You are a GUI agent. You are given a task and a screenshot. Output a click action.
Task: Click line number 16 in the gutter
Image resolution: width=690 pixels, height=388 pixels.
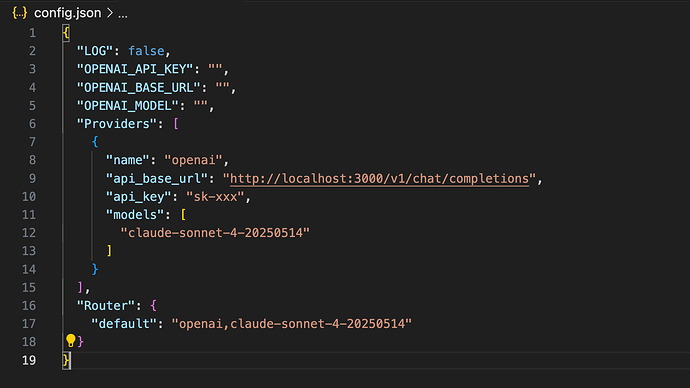pyautogui.click(x=29, y=305)
